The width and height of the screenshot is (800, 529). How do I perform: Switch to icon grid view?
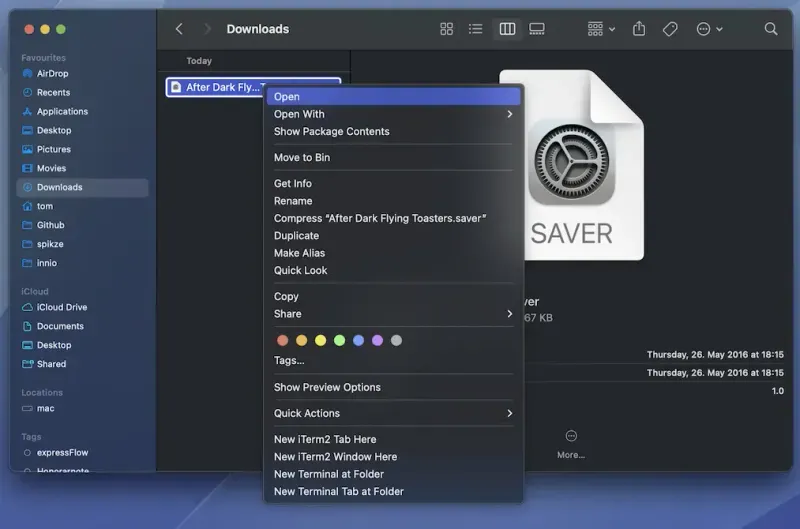click(x=446, y=29)
